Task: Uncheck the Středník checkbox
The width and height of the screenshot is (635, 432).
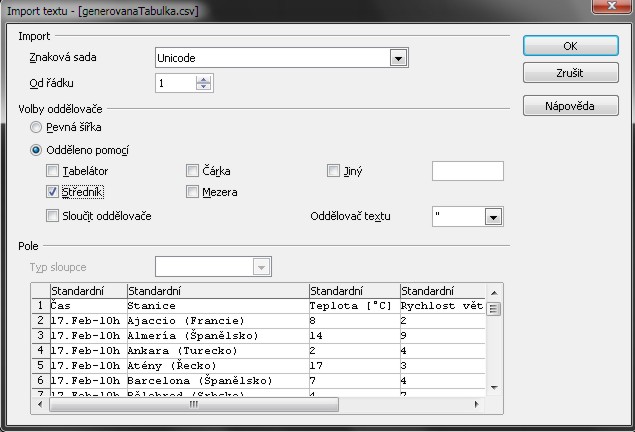Action: click(x=53, y=192)
